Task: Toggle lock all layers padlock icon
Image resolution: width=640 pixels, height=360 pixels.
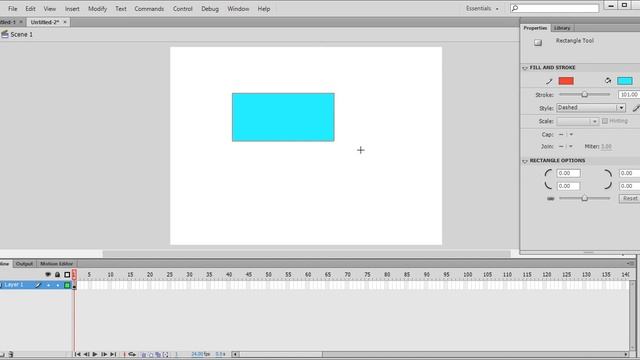Action: pyautogui.click(x=58, y=274)
